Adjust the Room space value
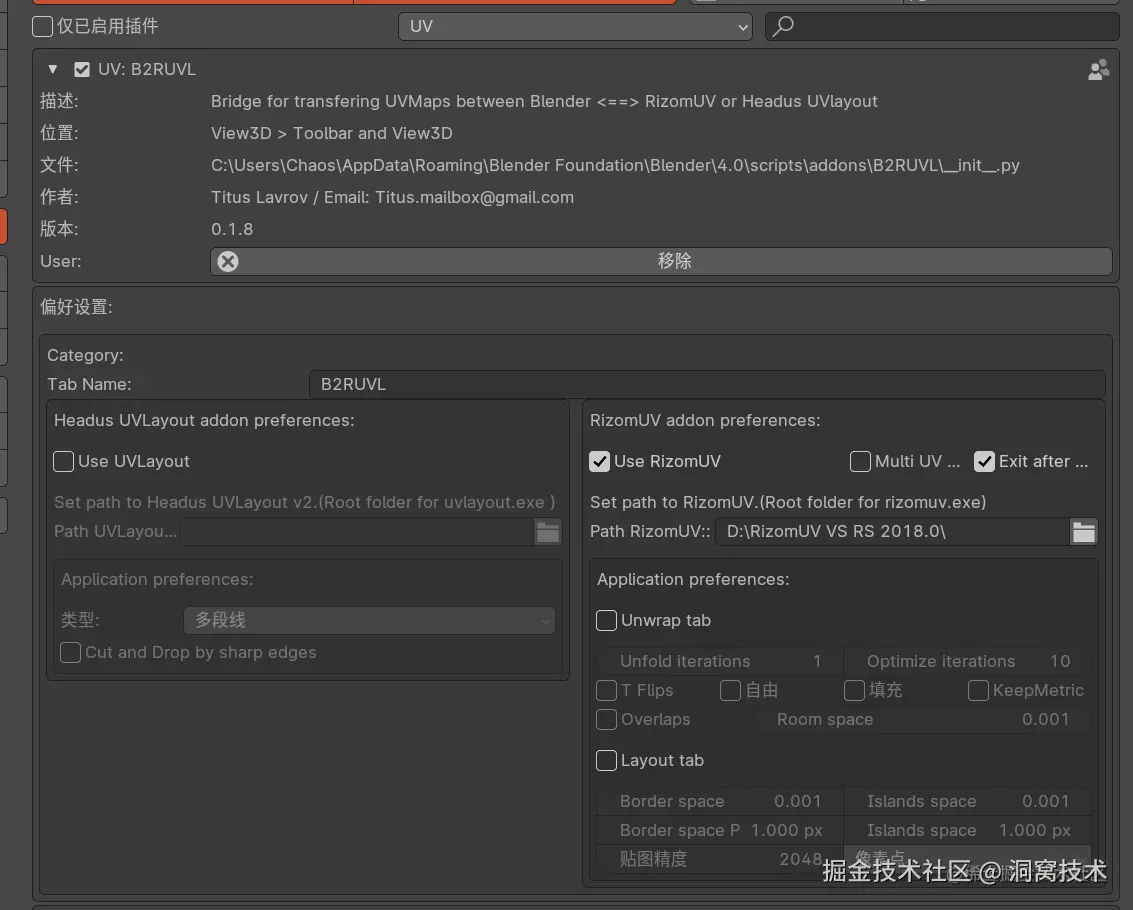The height and width of the screenshot is (910, 1133). coord(923,719)
